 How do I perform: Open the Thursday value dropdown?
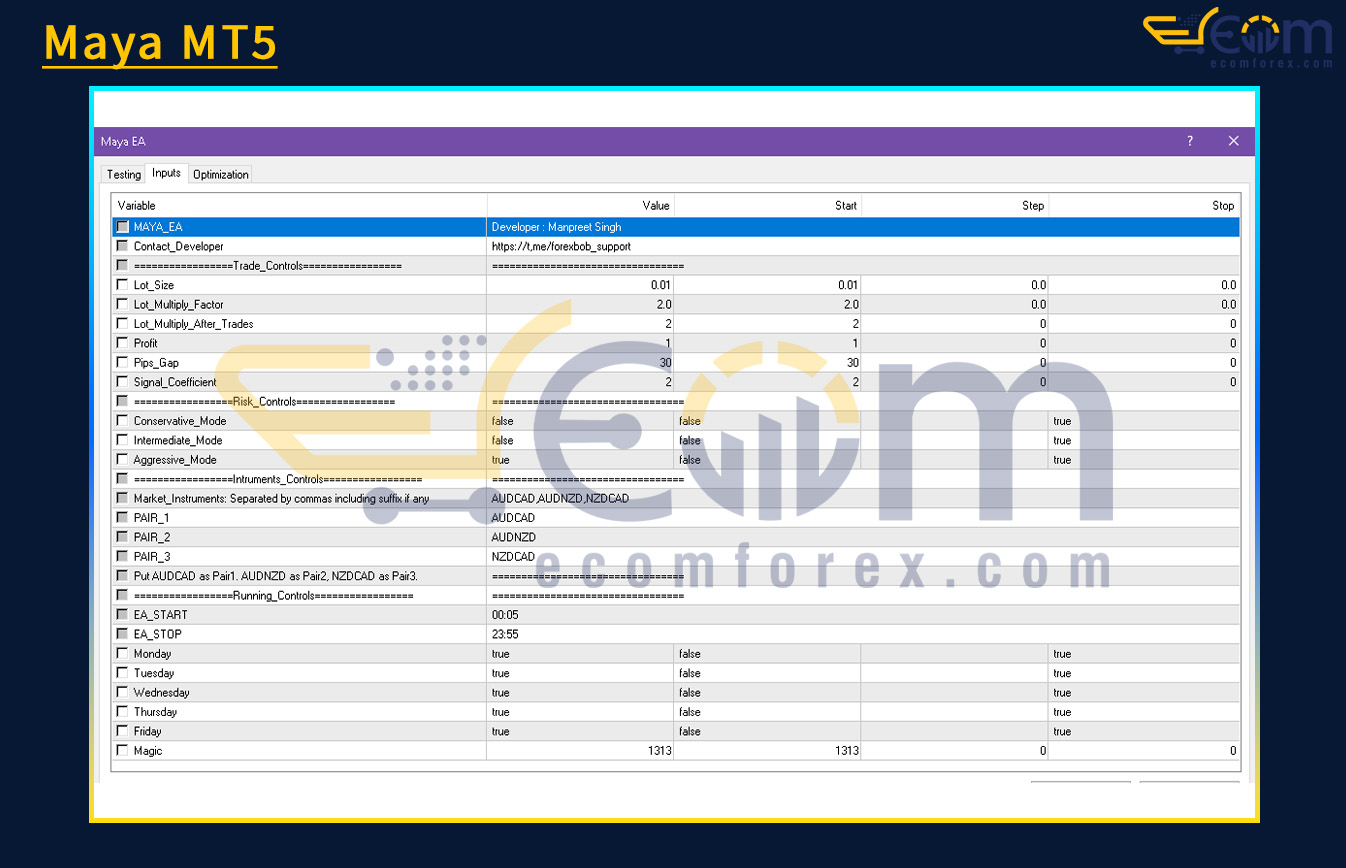click(581, 712)
